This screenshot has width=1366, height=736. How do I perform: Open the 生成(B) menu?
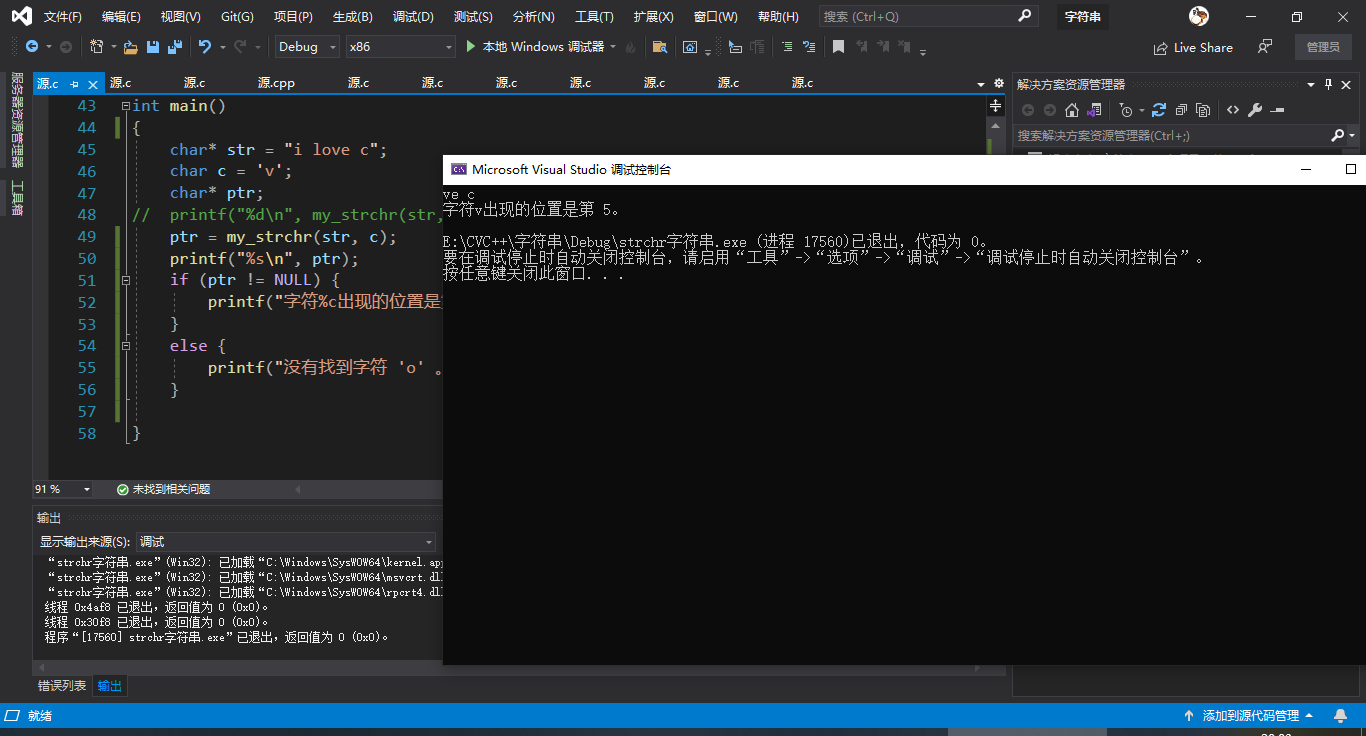point(352,17)
